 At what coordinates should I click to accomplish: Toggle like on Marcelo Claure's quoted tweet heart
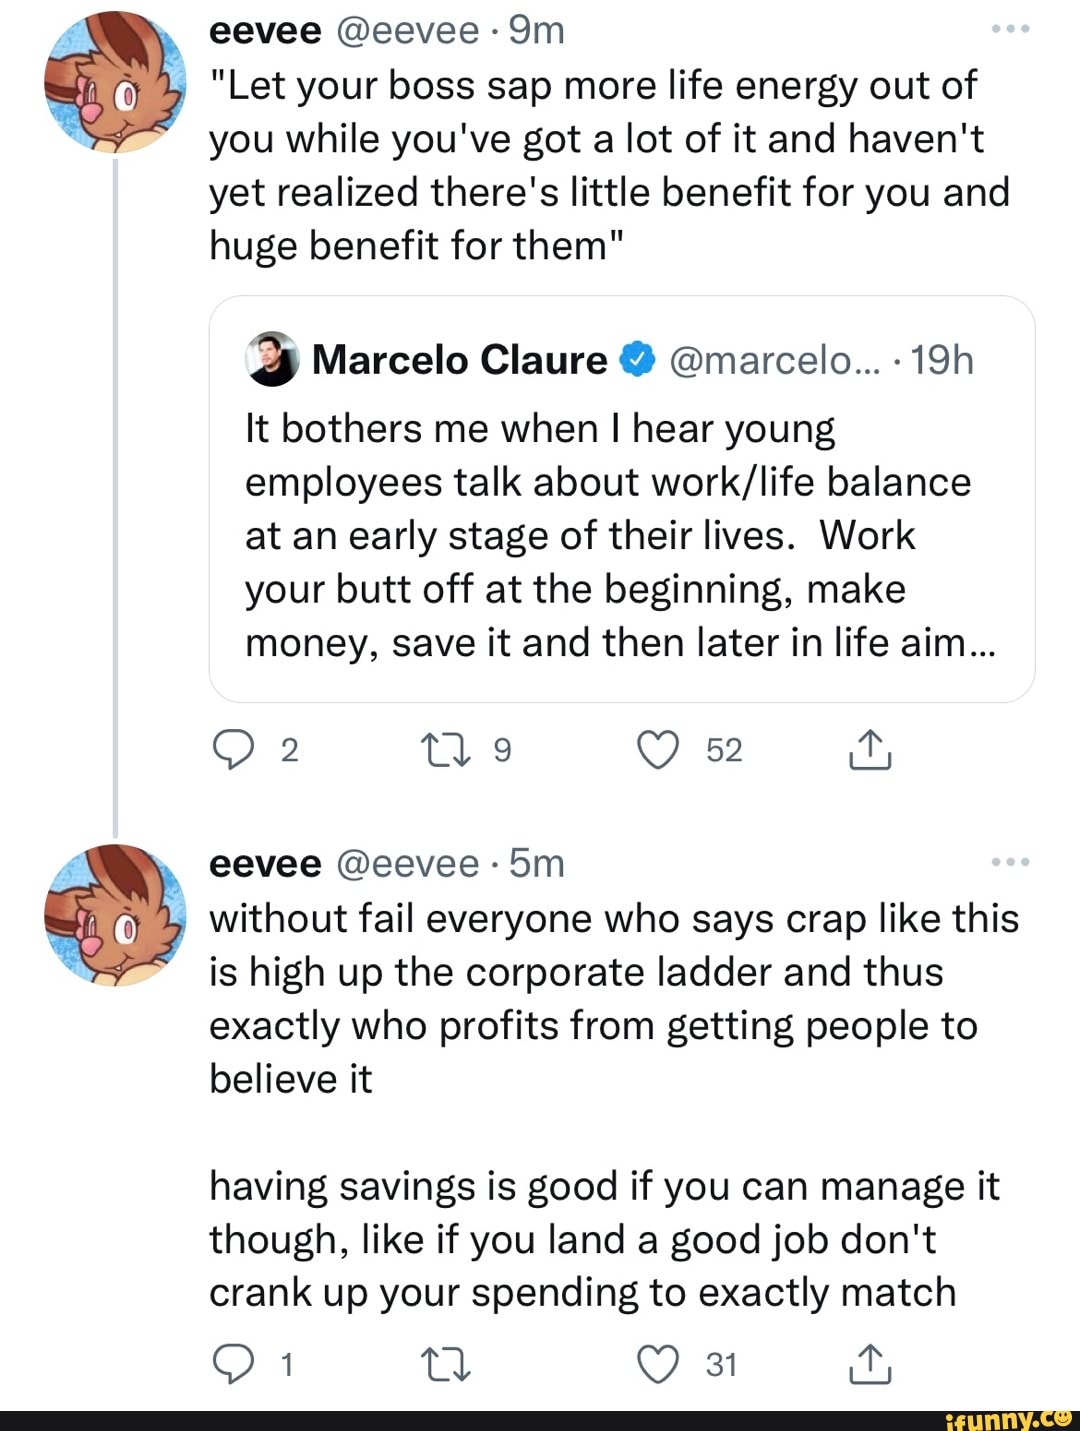click(x=659, y=750)
